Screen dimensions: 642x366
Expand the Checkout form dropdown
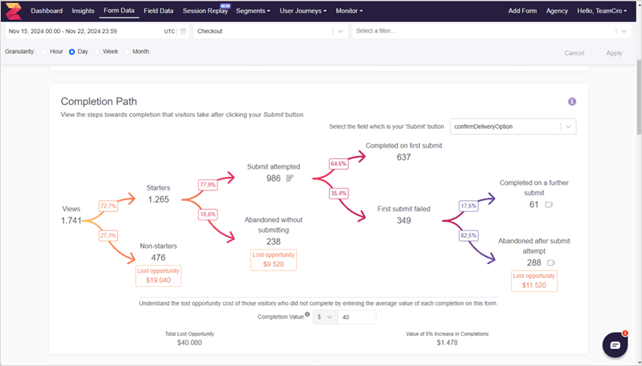(x=270, y=31)
